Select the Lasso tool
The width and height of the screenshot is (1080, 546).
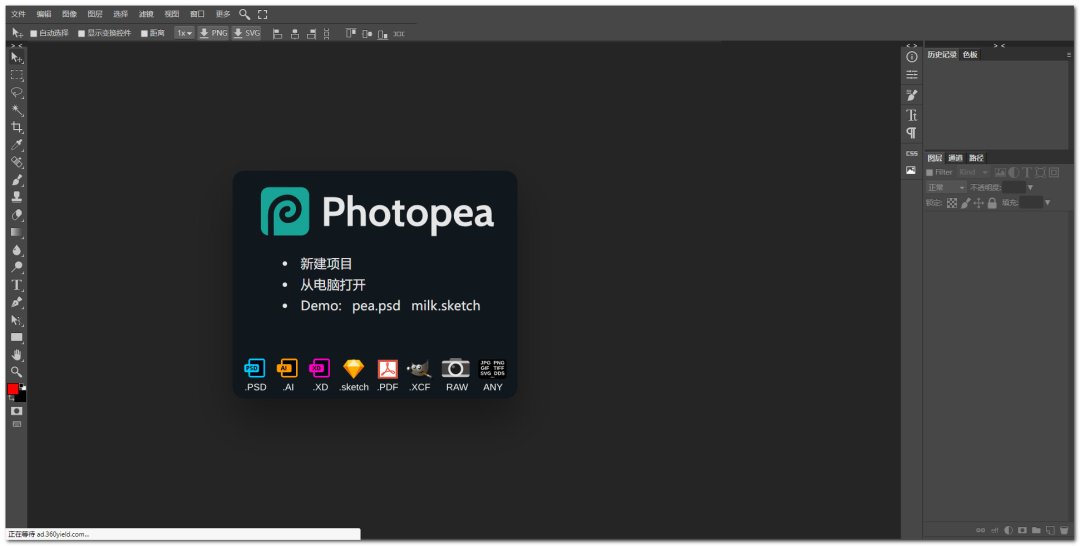pos(17,92)
